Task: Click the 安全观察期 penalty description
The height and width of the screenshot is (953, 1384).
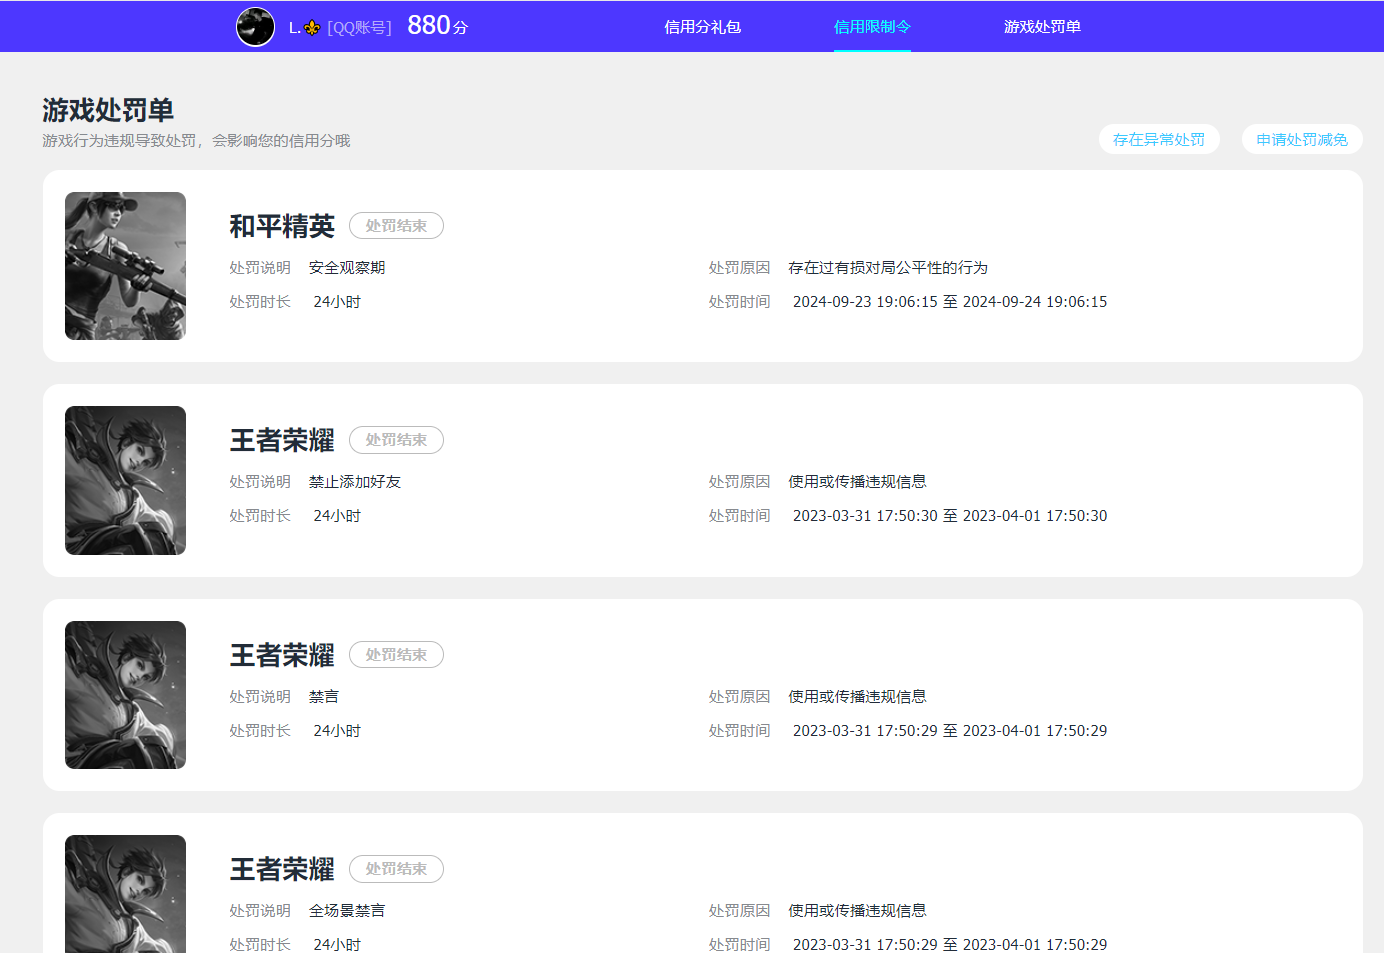Action: pyautogui.click(x=347, y=268)
